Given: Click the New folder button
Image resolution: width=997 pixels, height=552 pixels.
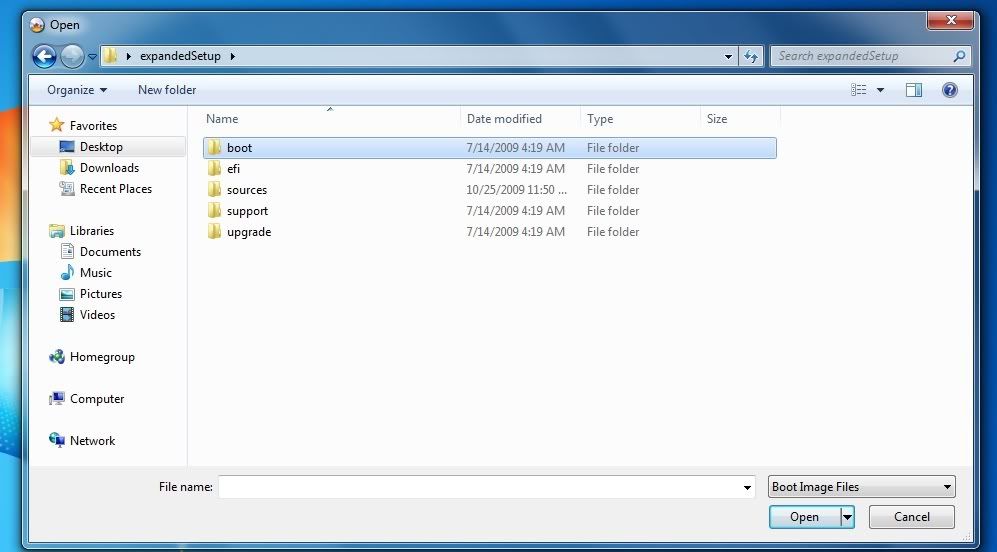Looking at the screenshot, I should click(167, 90).
